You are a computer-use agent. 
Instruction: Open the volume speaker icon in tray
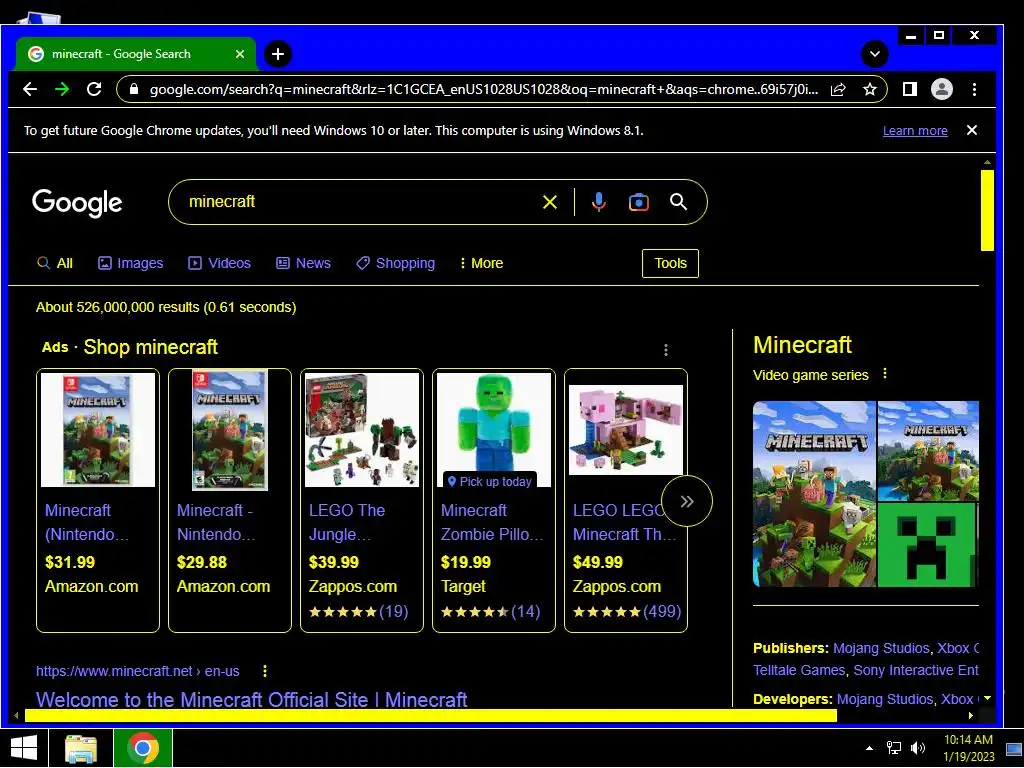[918, 748]
